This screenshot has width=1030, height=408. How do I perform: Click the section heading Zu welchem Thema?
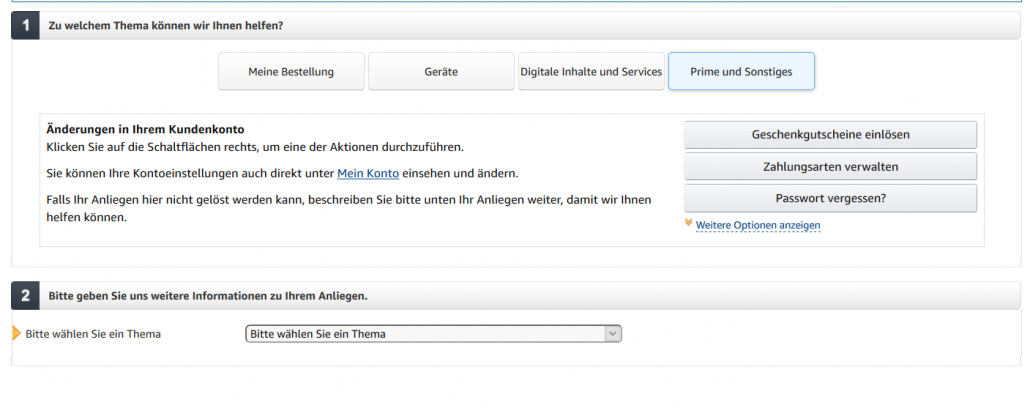click(x=165, y=25)
